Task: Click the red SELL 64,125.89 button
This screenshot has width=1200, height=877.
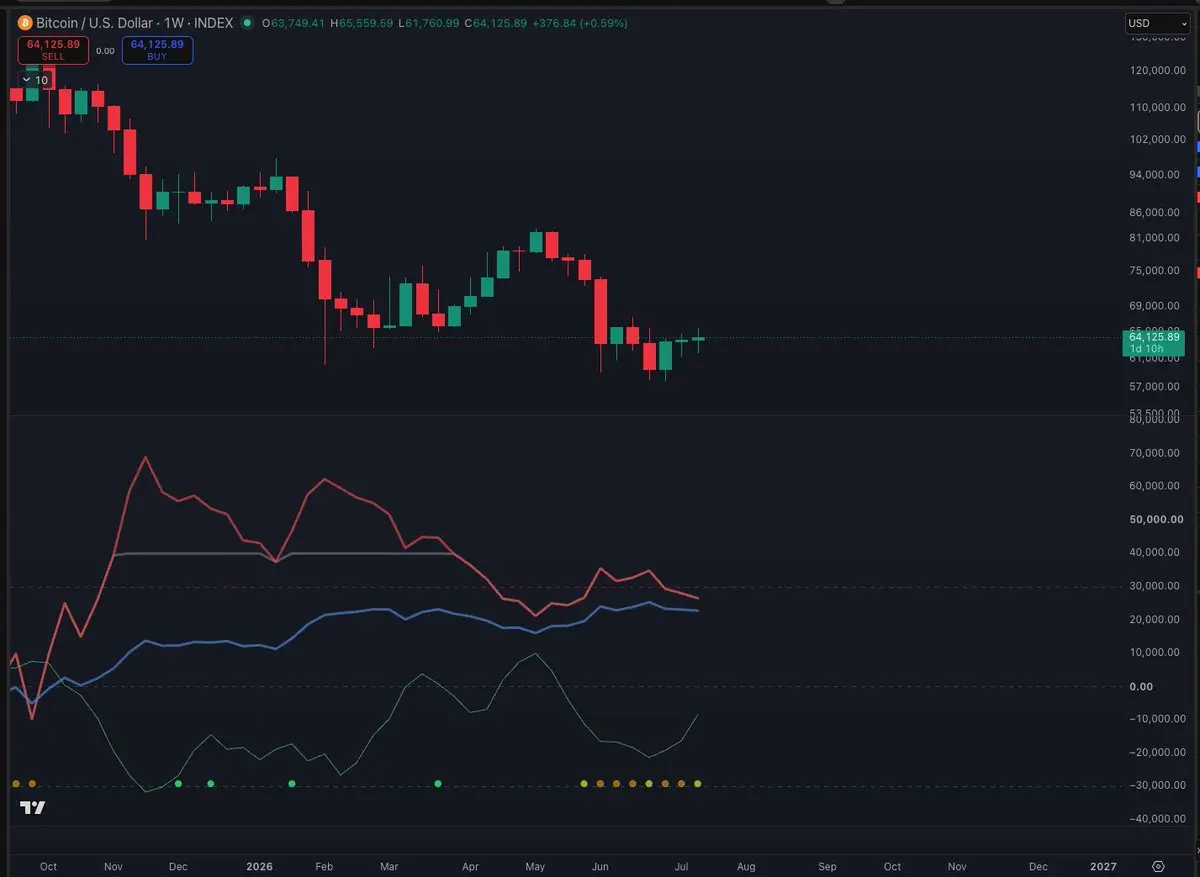Action: [53, 50]
